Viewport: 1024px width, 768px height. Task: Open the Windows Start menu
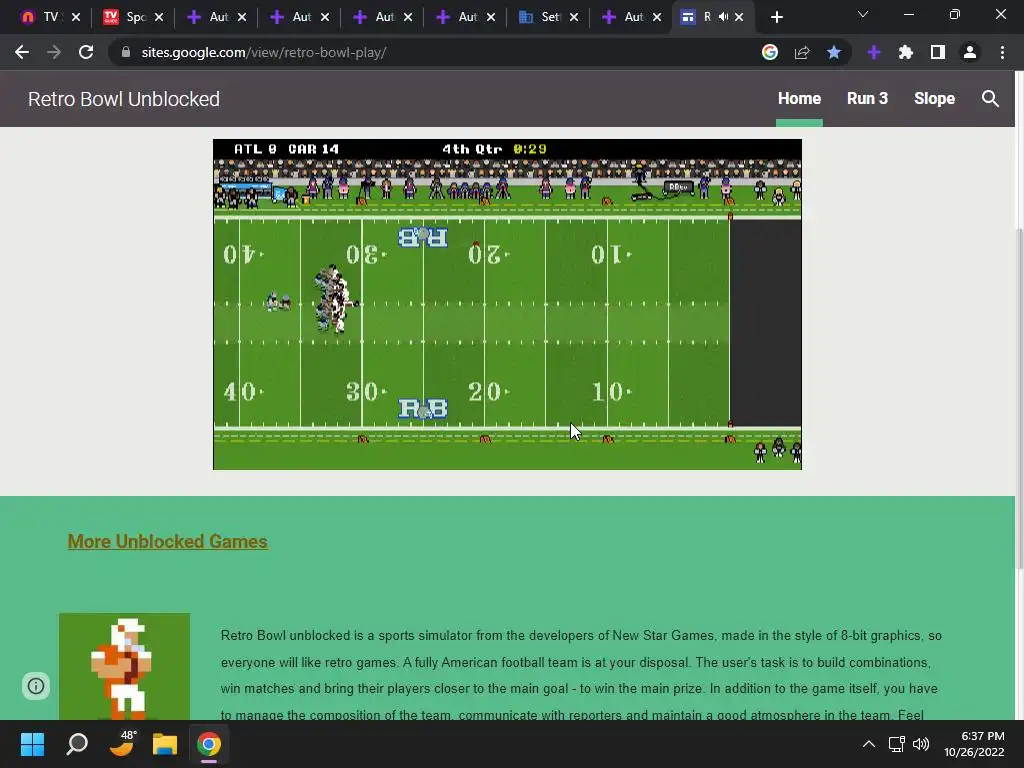[x=32, y=744]
